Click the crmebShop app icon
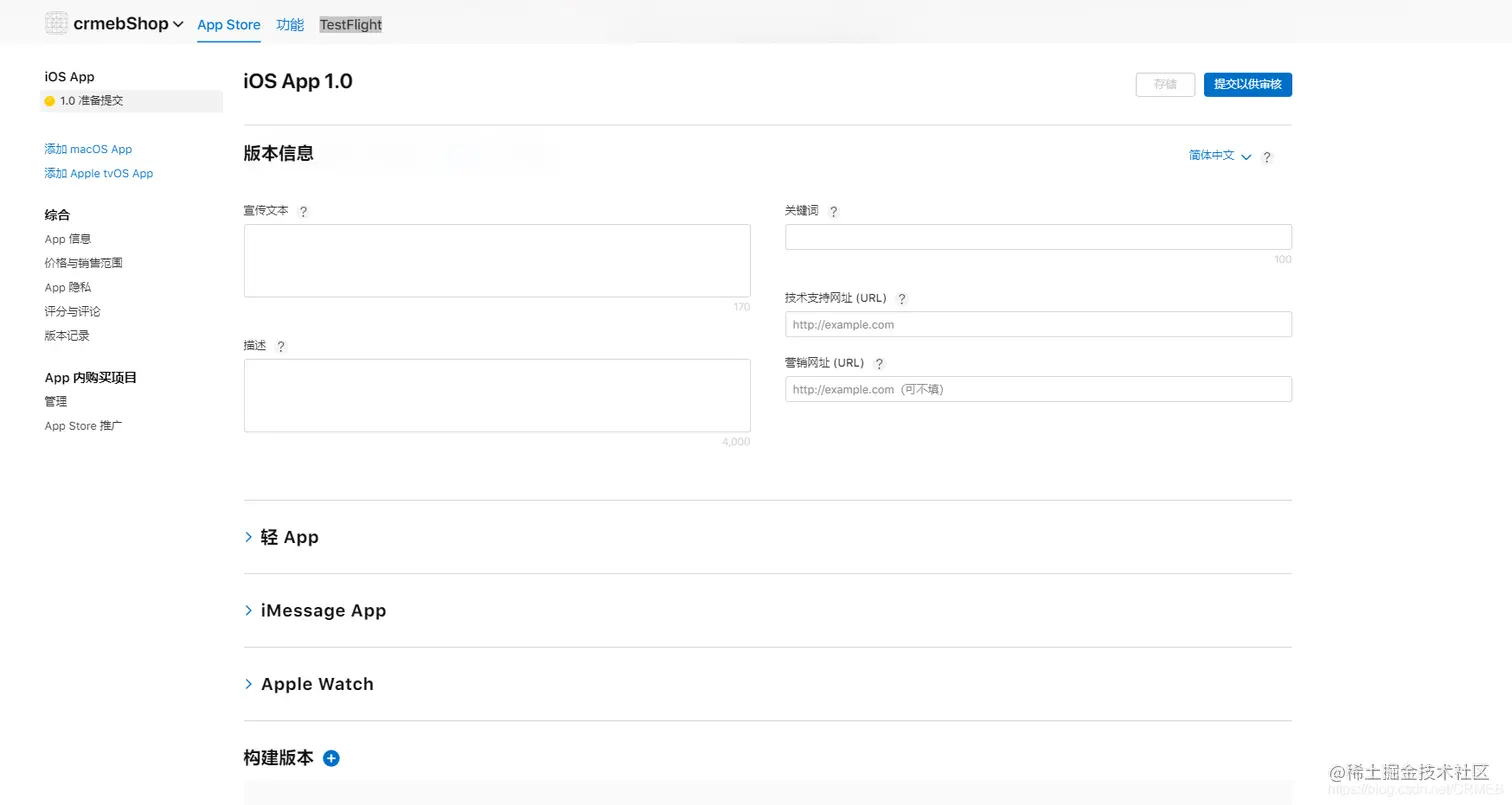The width and height of the screenshot is (1512, 805). (57, 24)
